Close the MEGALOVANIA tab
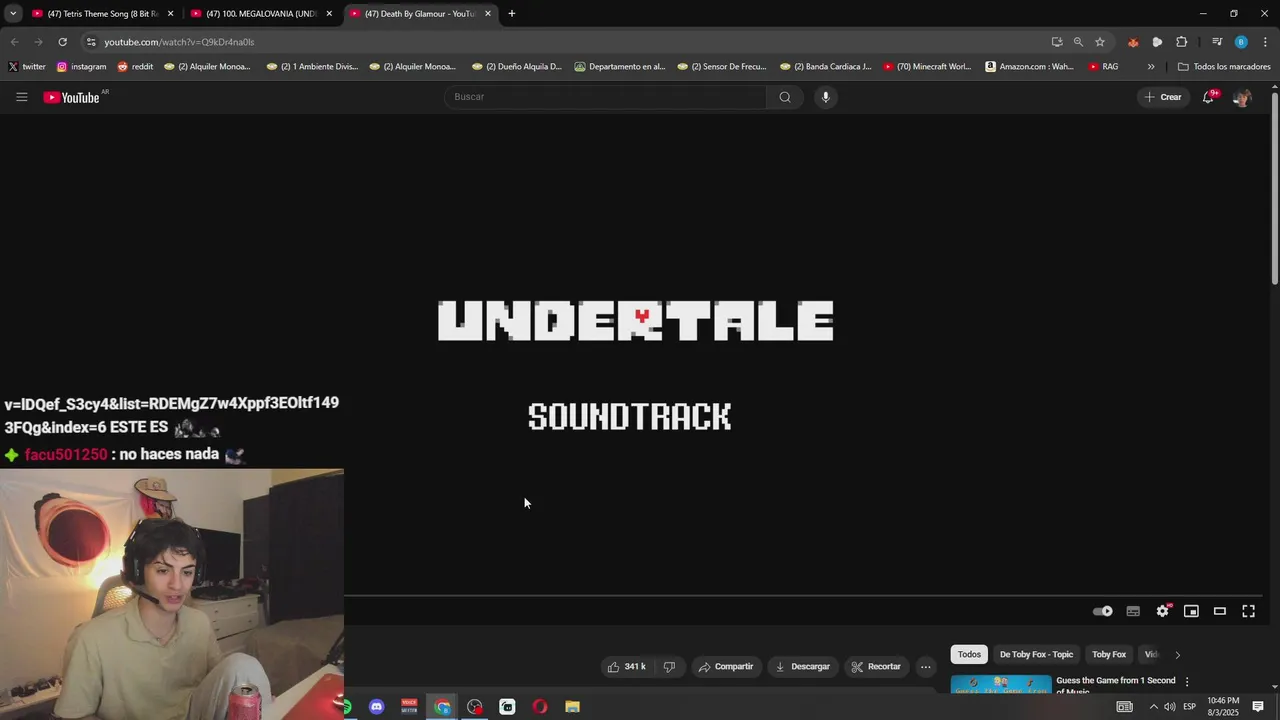This screenshot has width=1280, height=720. point(329,14)
